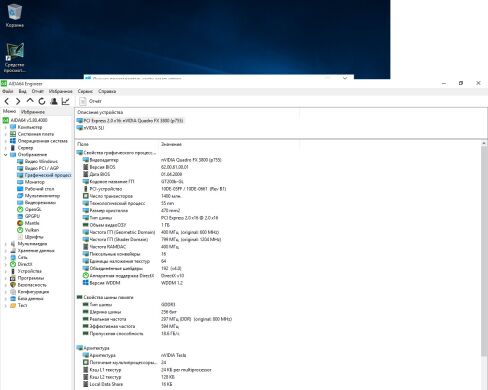
Task: Open the Отчёт menu in menu bar
Action: point(38,91)
